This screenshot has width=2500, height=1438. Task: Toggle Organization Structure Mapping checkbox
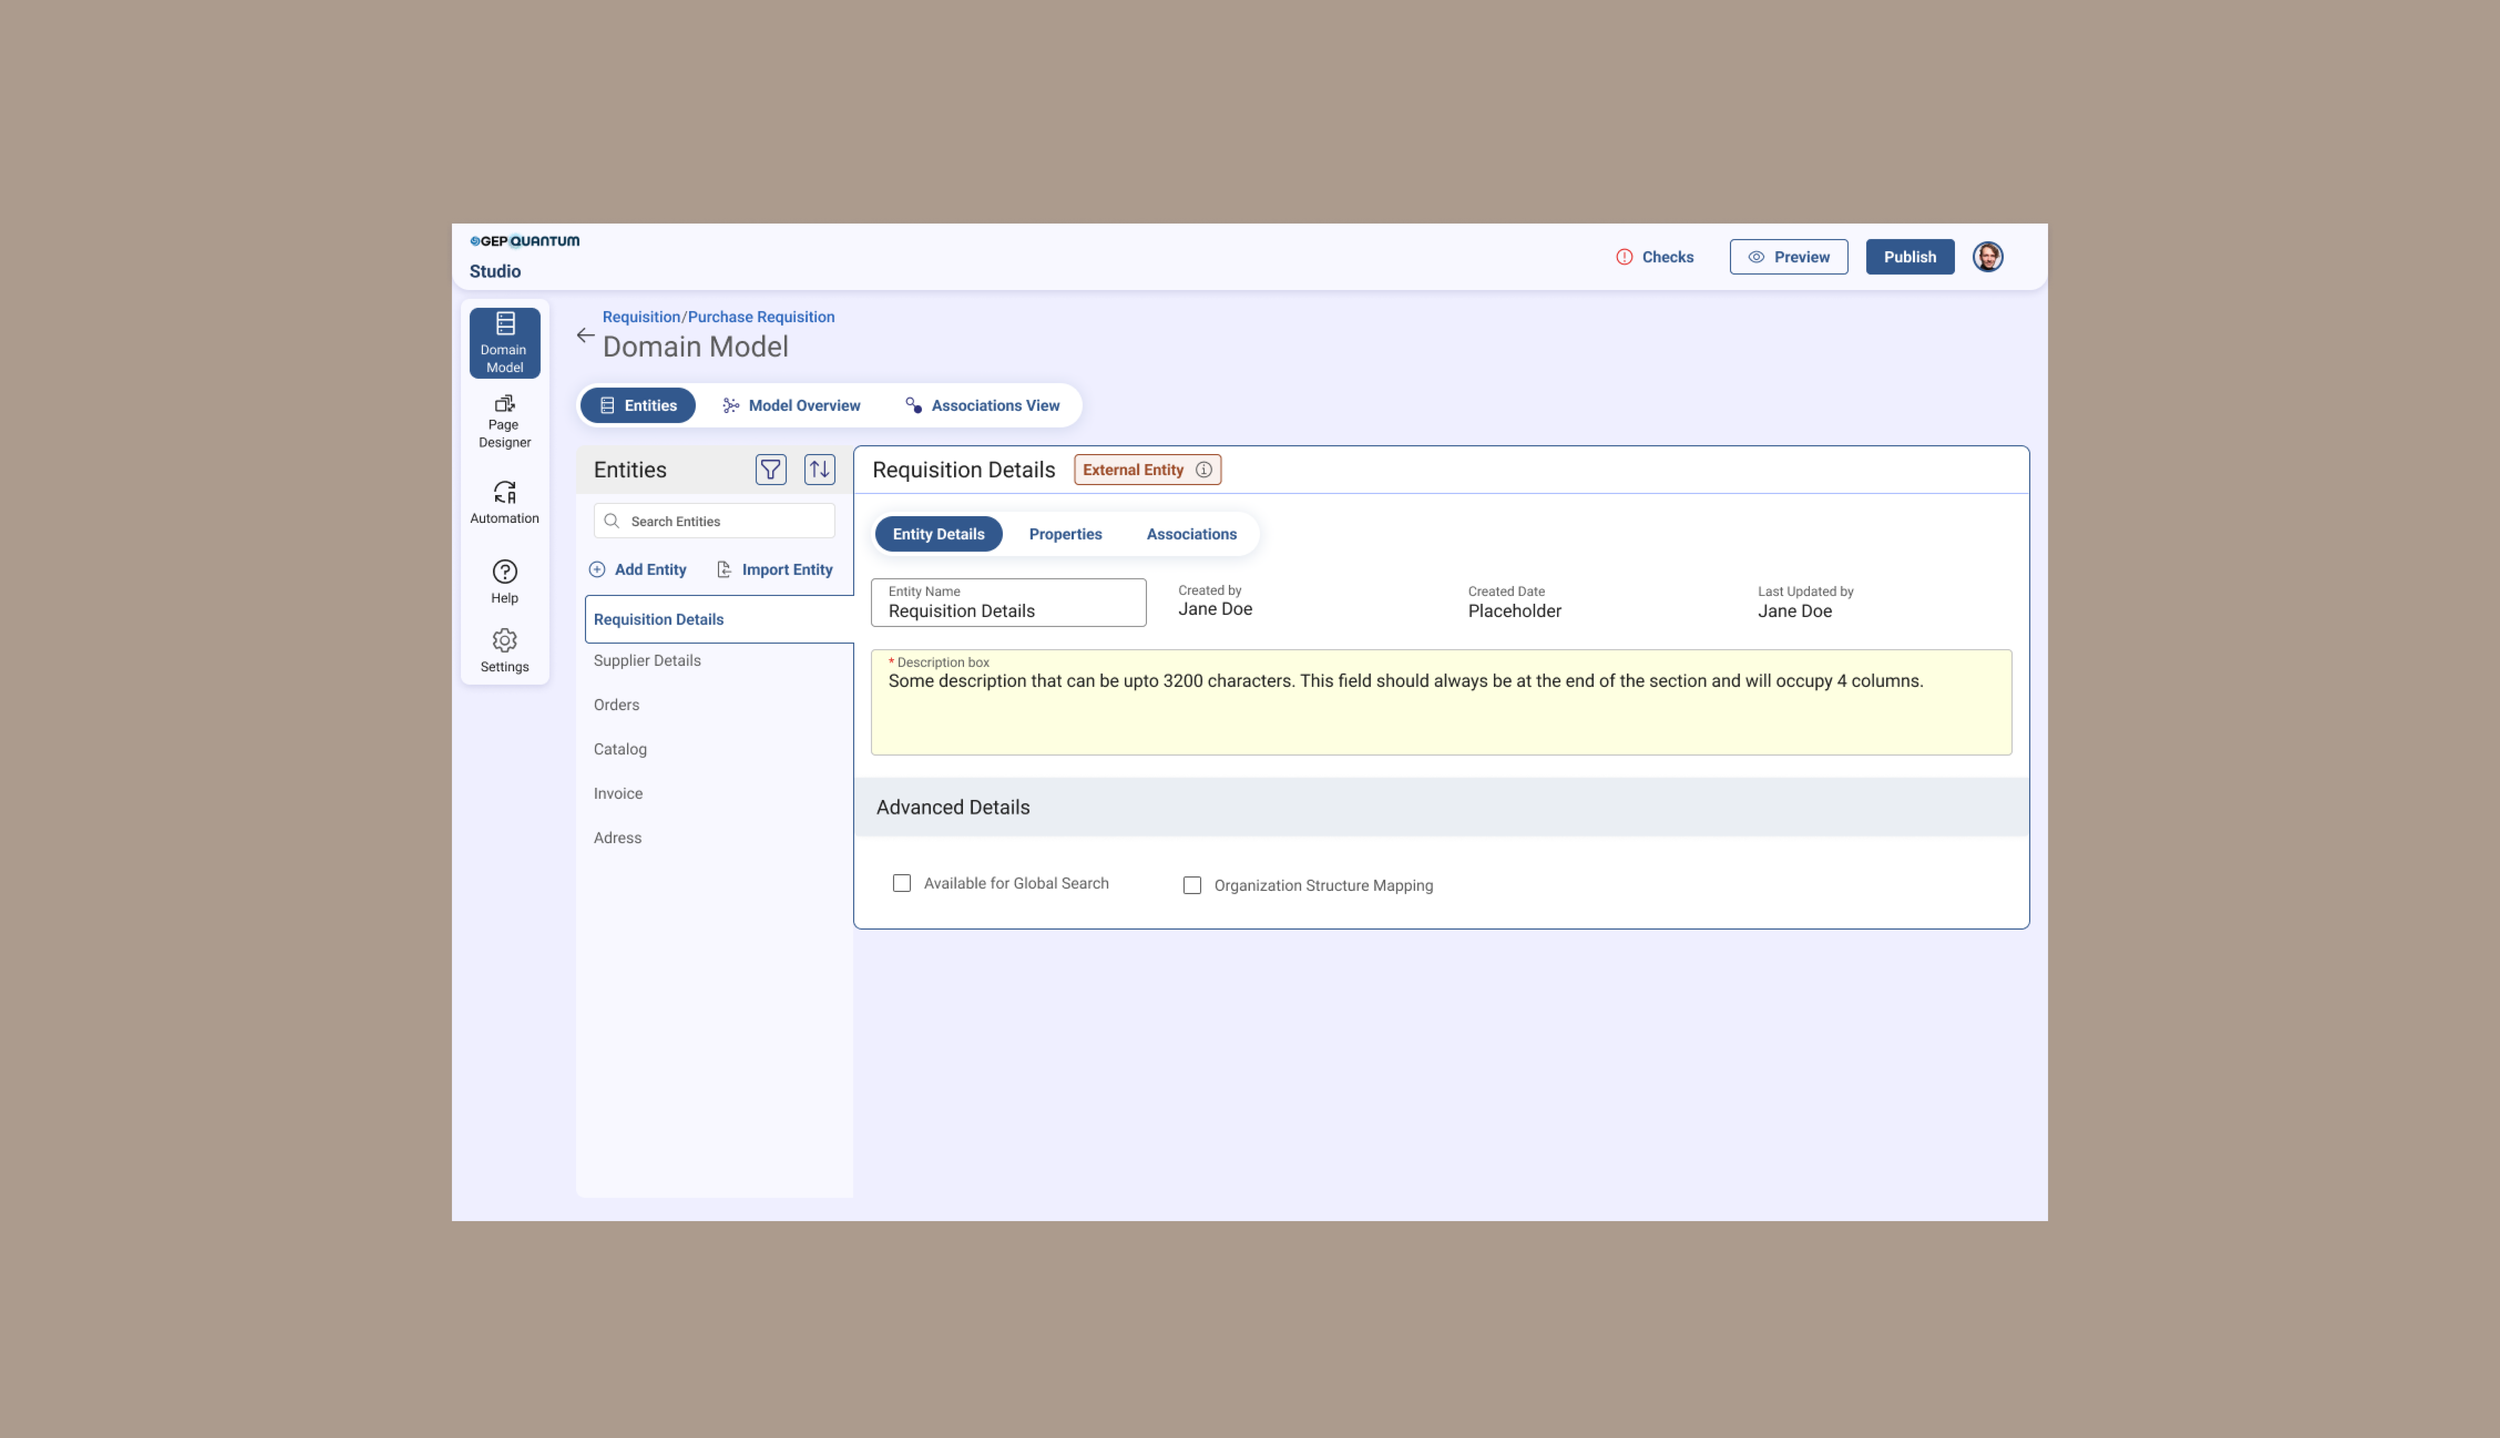pos(1191,885)
